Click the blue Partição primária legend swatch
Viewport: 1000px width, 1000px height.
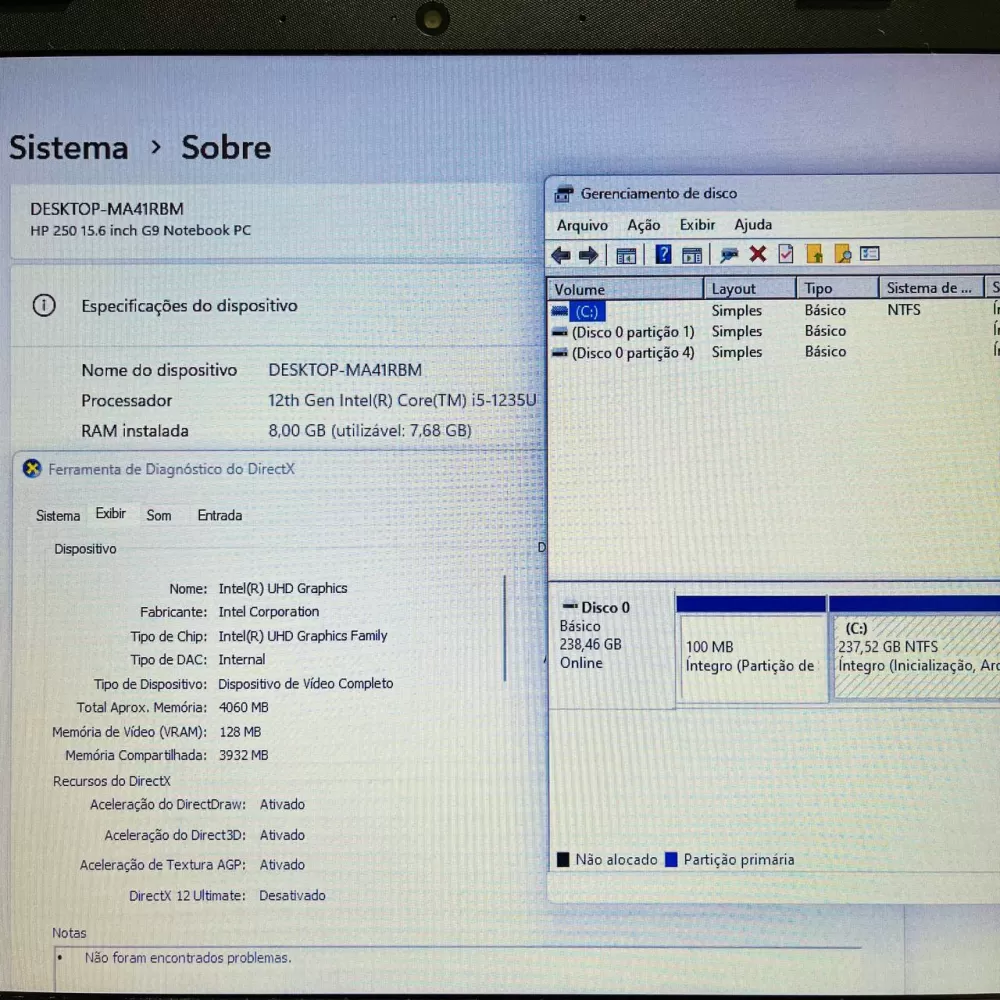pyautogui.click(x=671, y=860)
